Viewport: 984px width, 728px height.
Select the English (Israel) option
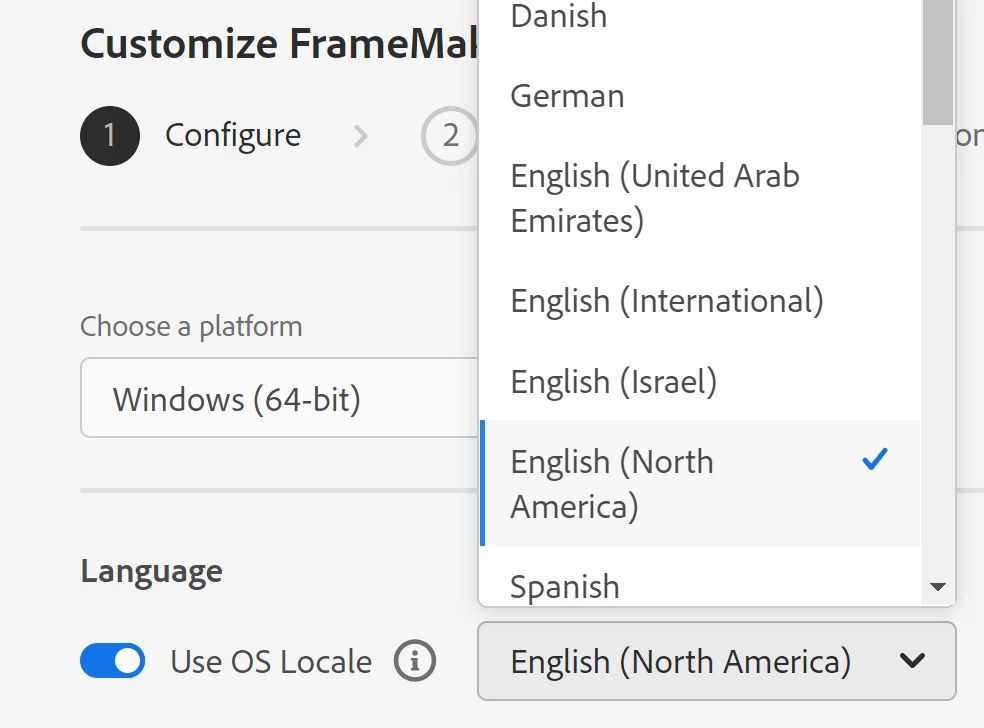(614, 381)
